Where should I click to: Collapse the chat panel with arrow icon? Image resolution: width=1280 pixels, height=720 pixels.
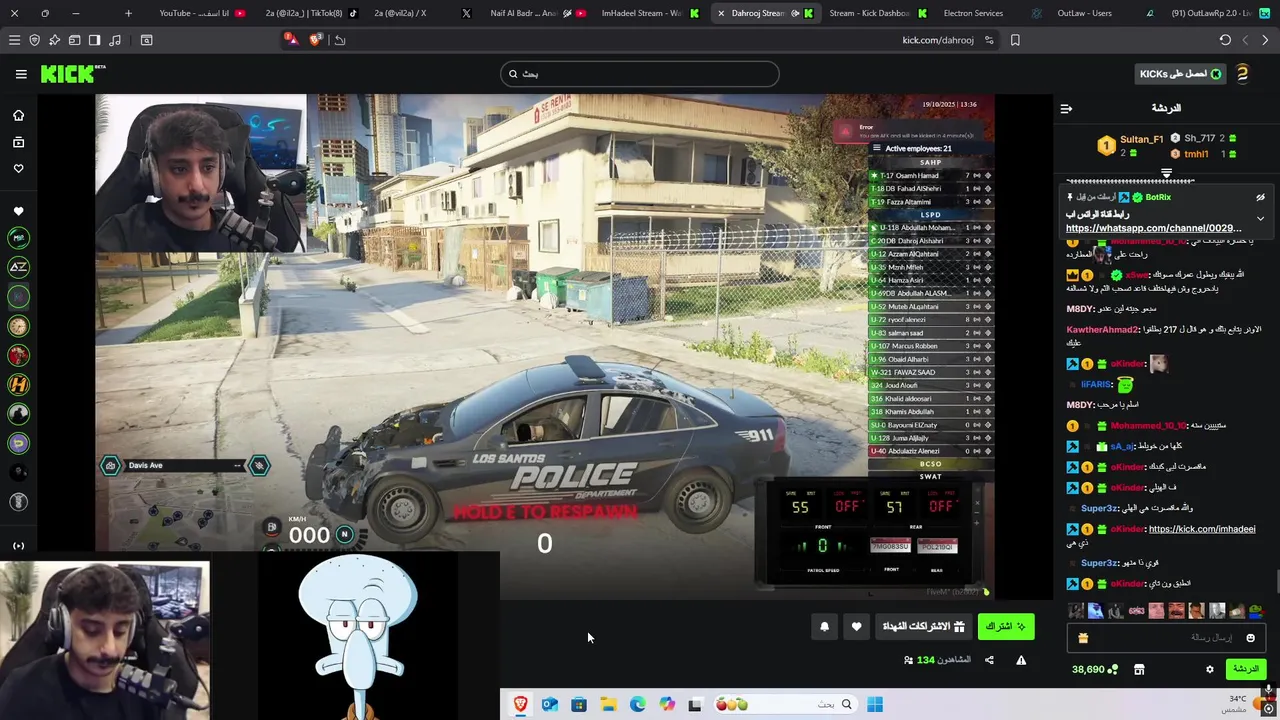(1066, 108)
